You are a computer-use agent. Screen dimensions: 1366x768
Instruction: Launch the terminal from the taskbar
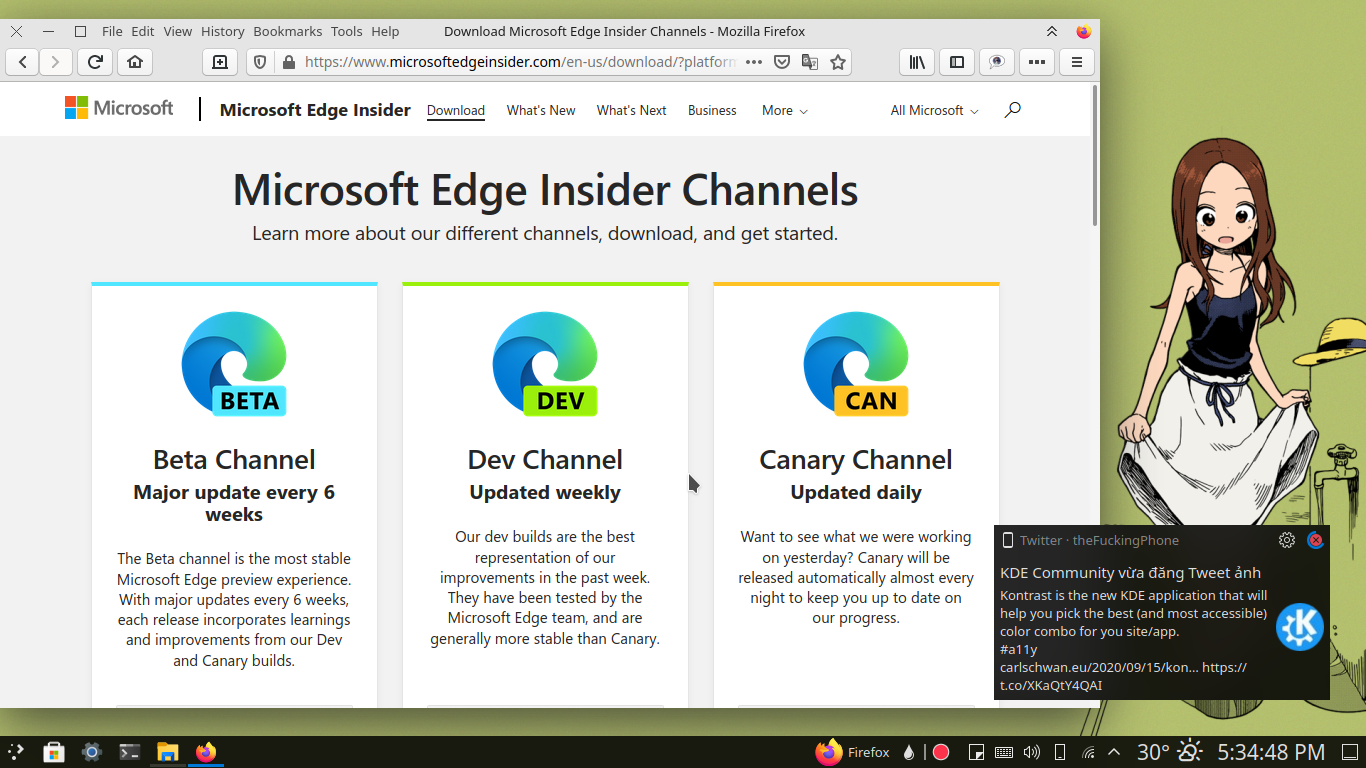pyautogui.click(x=129, y=752)
